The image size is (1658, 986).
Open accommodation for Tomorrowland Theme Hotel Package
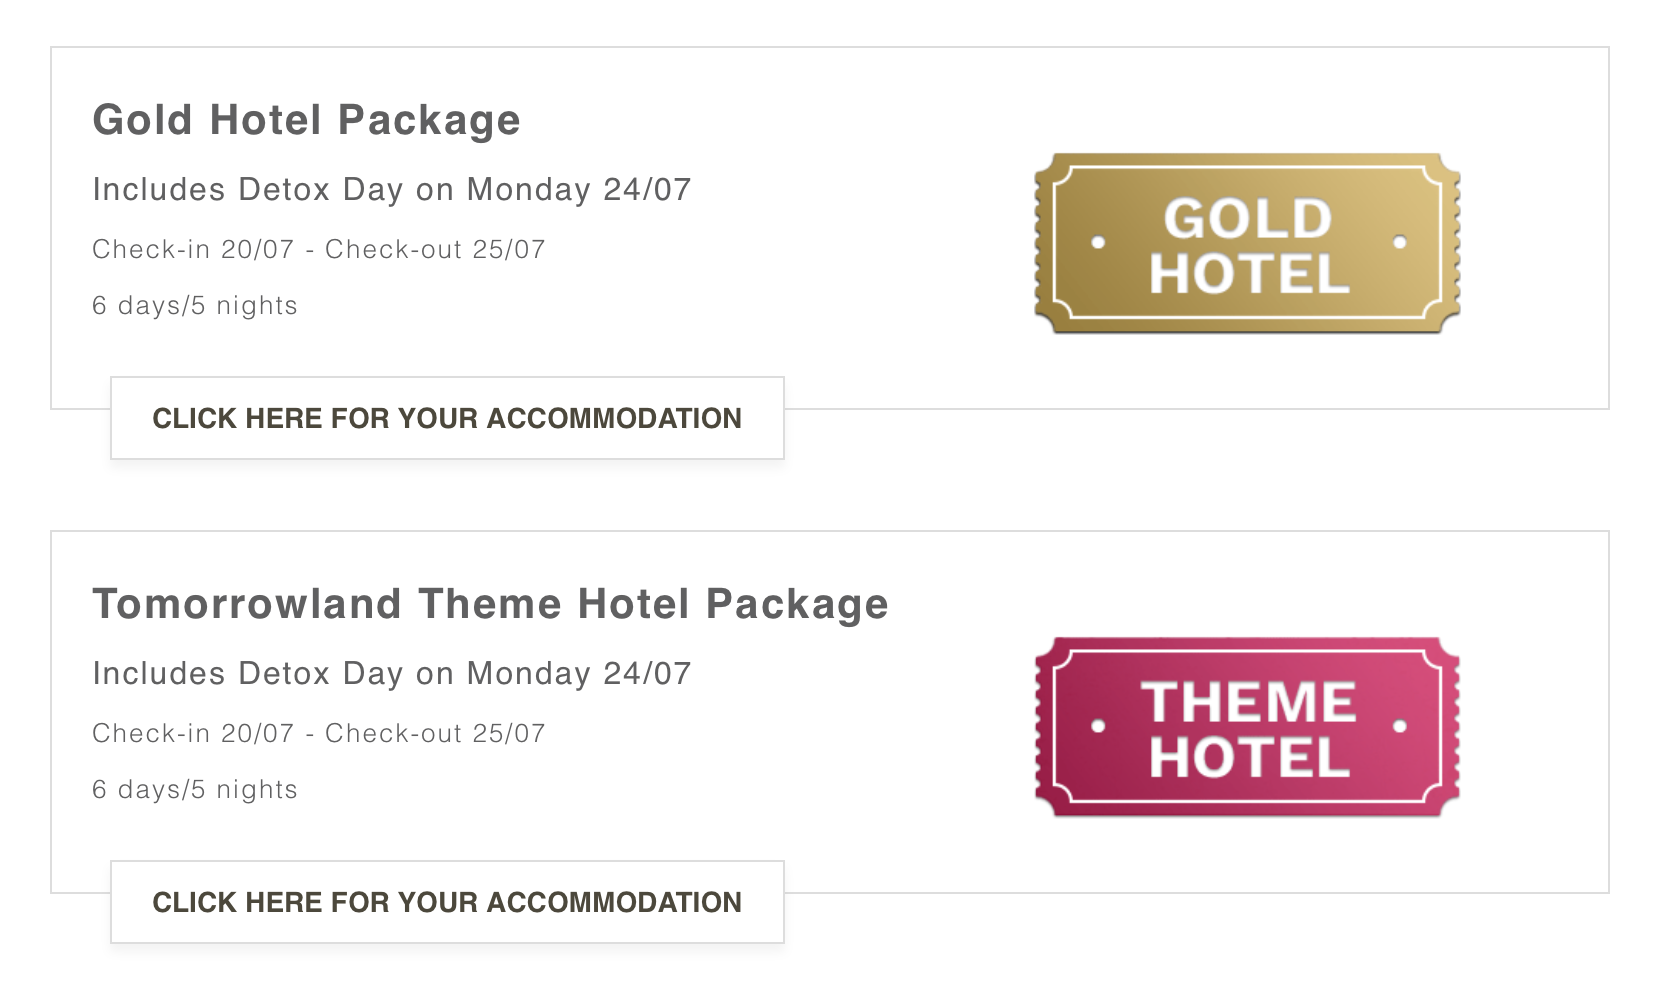point(447,902)
